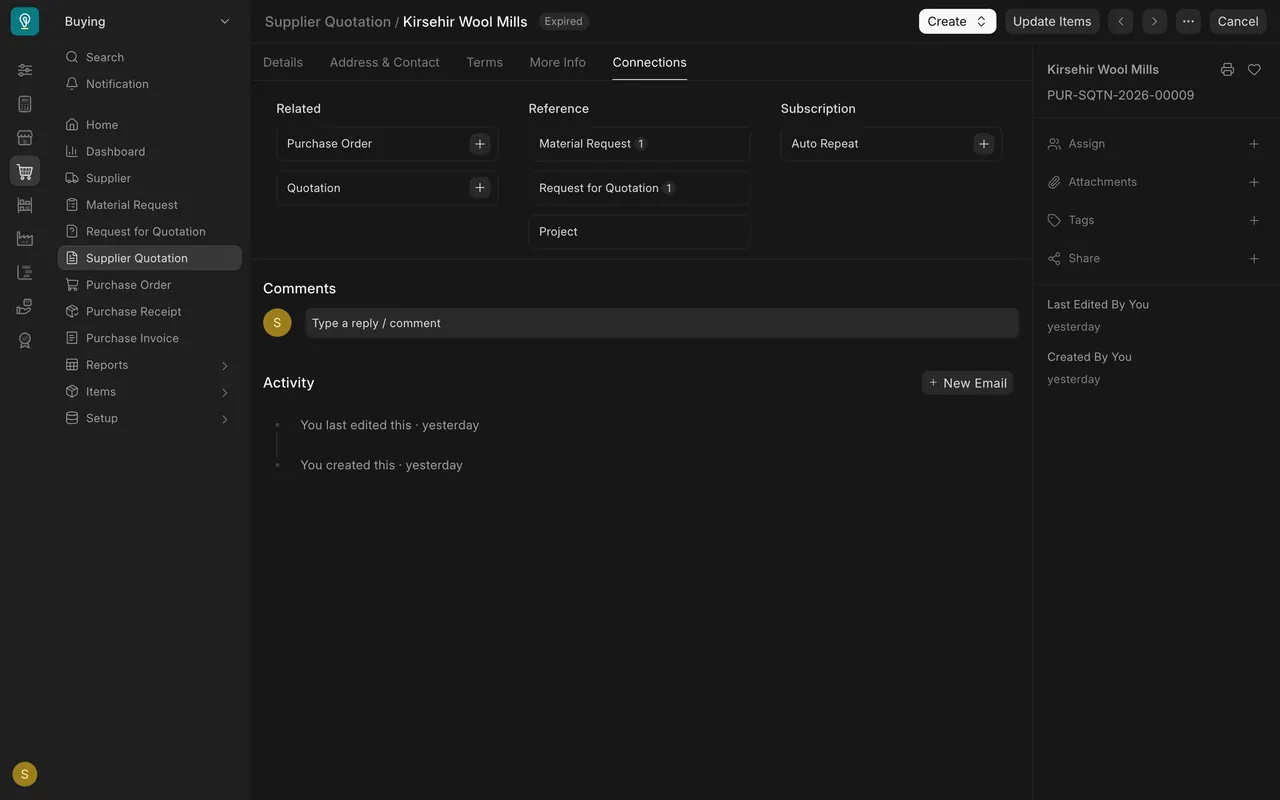The height and width of the screenshot is (800, 1280).
Task: Add a tag with Tags plus
Action: click(1254, 220)
